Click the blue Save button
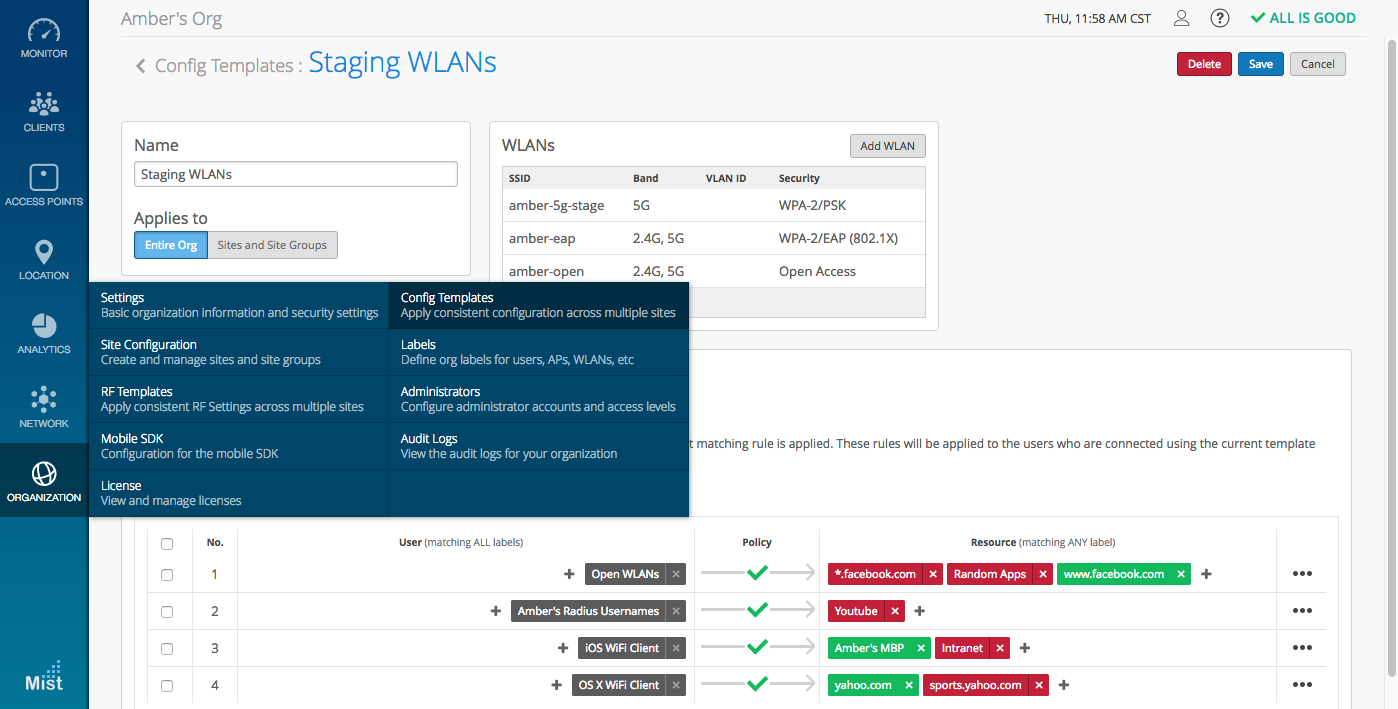This screenshot has width=1398, height=709. pyautogui.click(x=1261, y=64)
